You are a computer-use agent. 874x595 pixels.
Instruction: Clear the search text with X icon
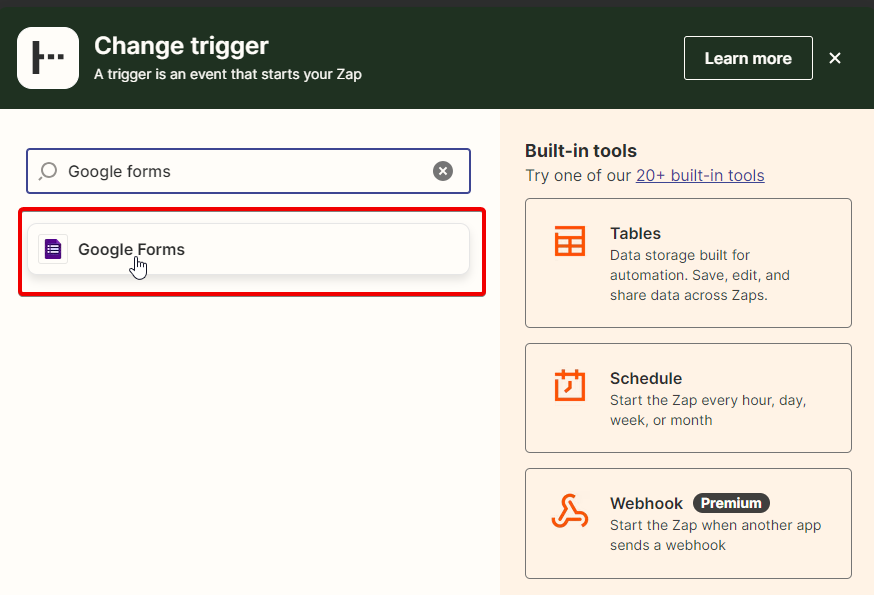click(443, 171)
